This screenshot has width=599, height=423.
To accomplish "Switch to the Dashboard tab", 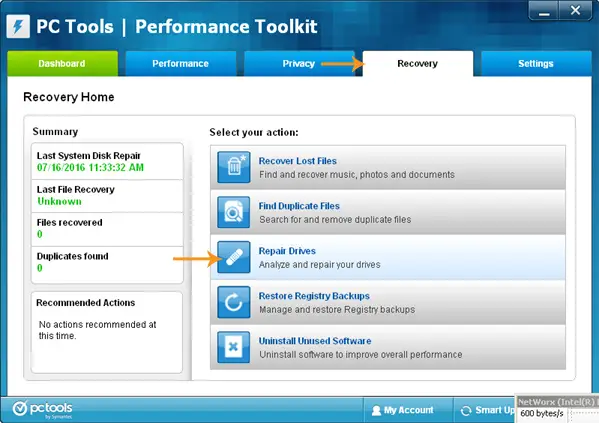I will [x=62, y=63].
